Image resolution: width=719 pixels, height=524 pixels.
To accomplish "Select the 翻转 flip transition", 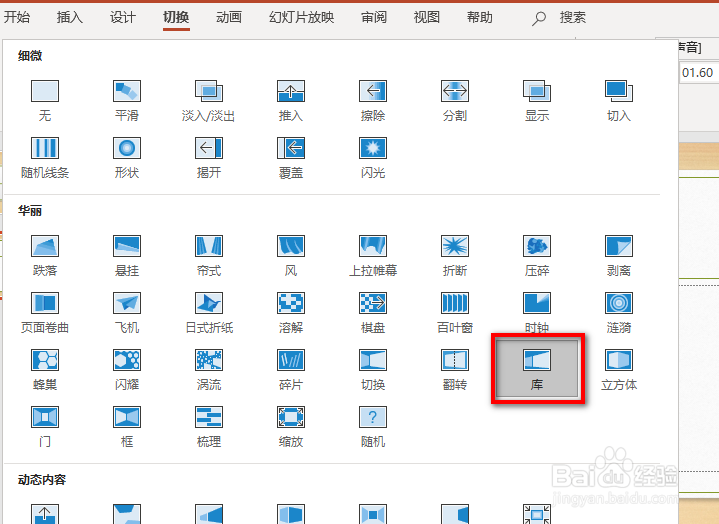I will 455,370.
